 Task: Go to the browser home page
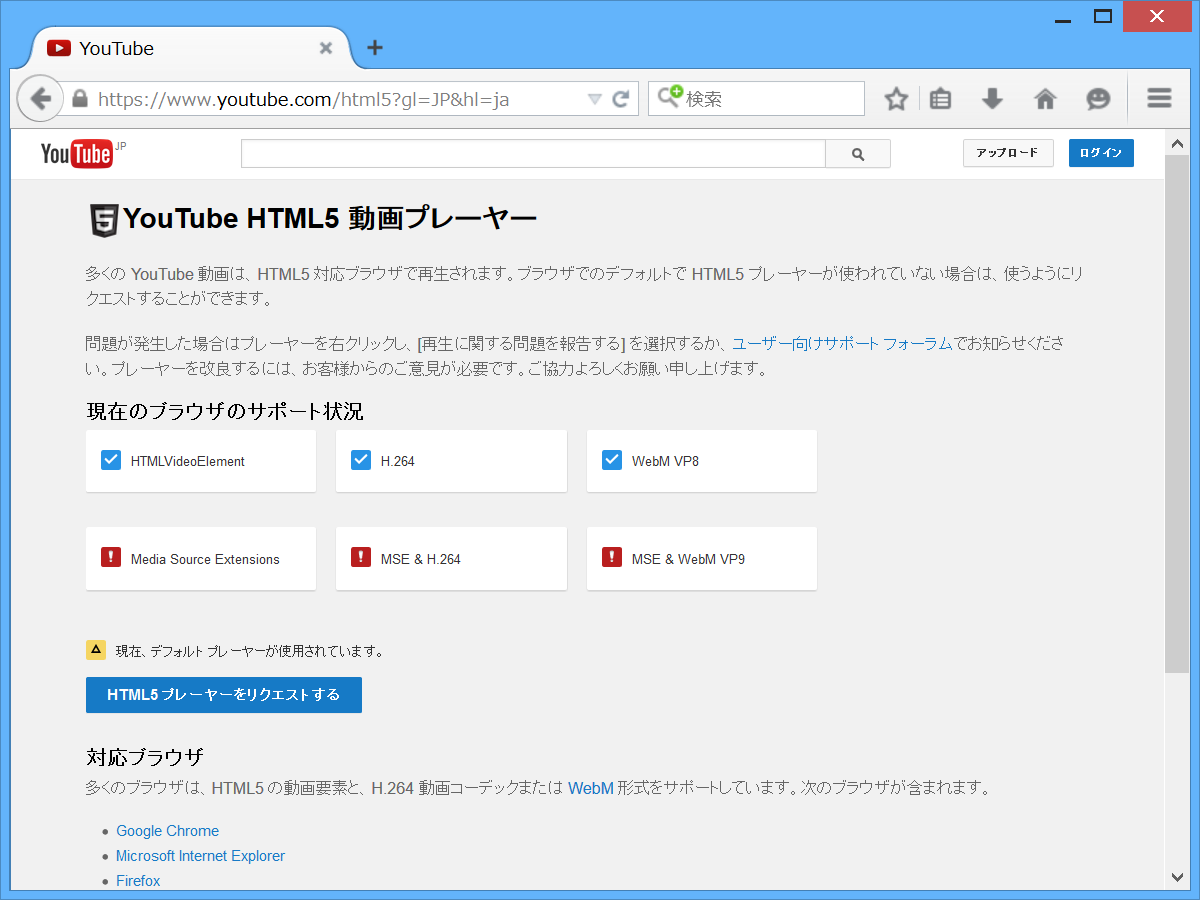[1045, 98]
